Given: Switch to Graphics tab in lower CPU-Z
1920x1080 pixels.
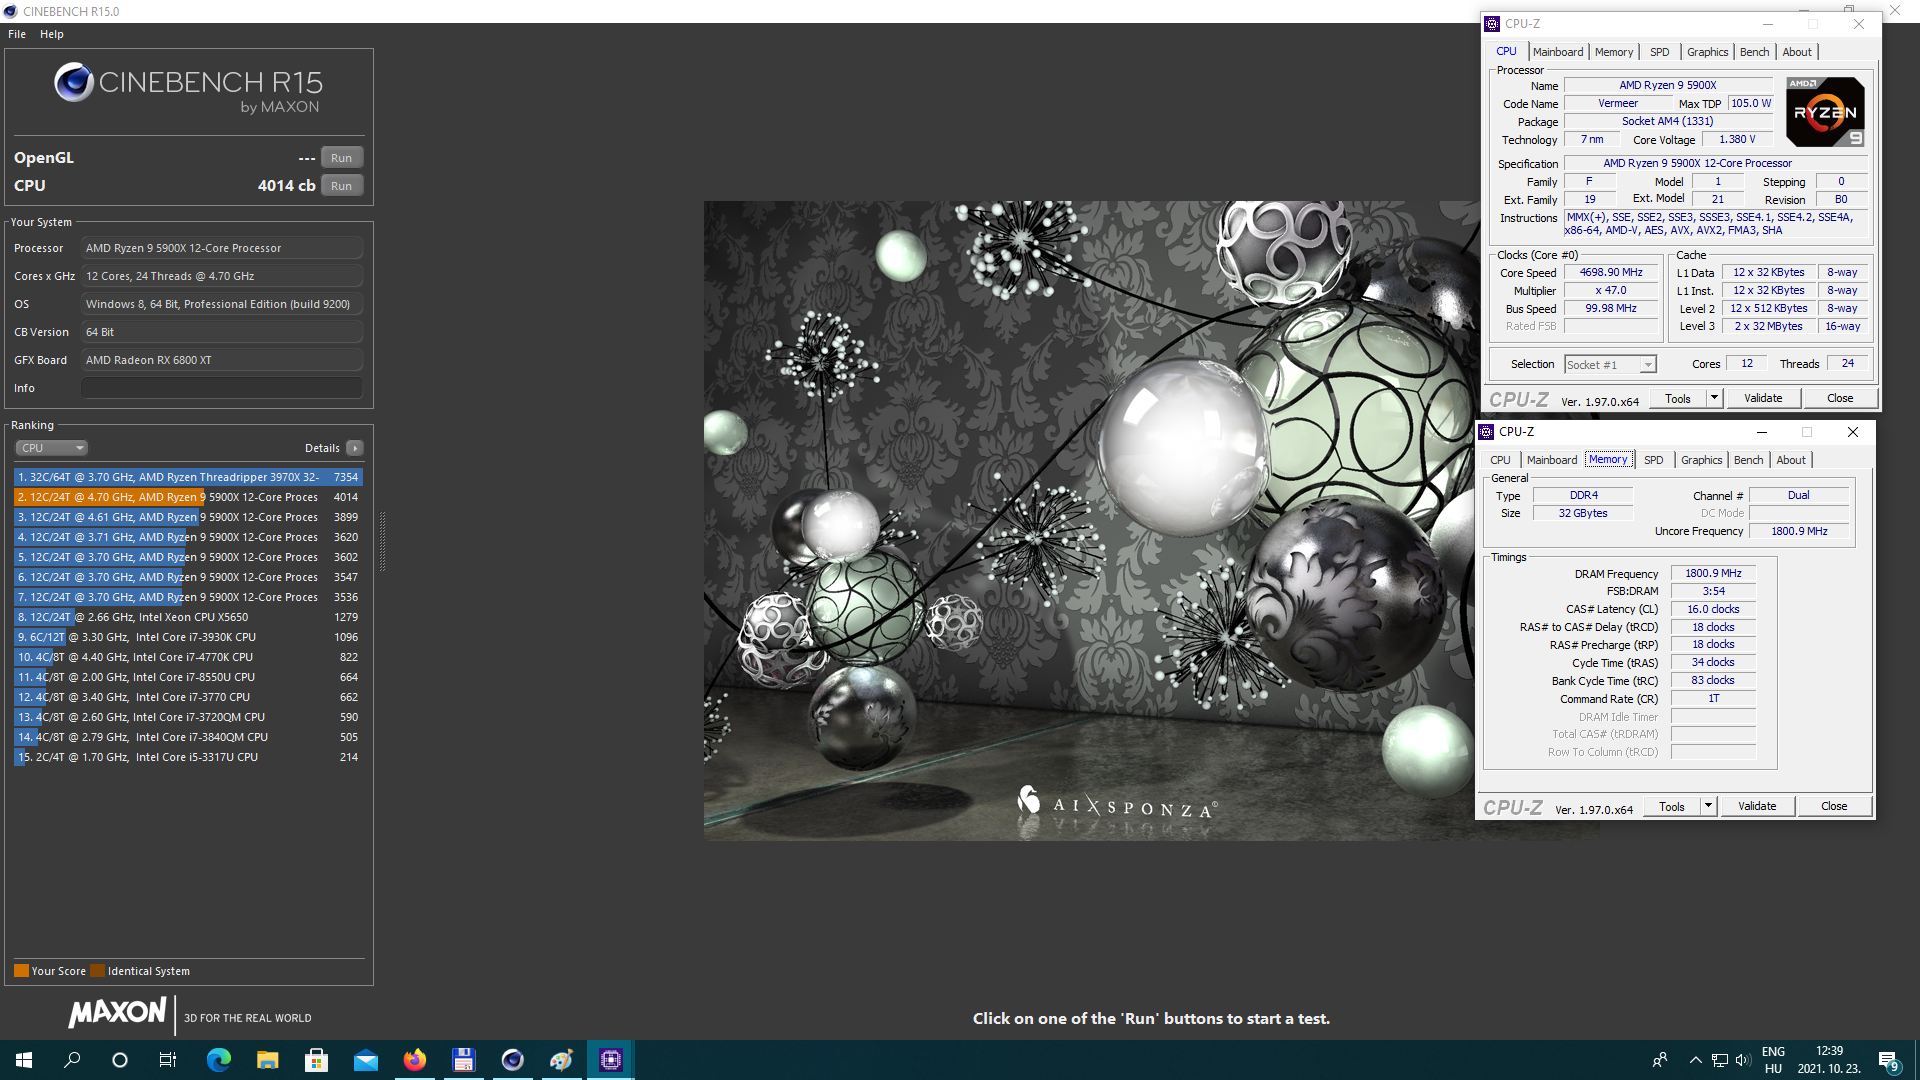Looking at the screenshot, I should (1702, 460).
